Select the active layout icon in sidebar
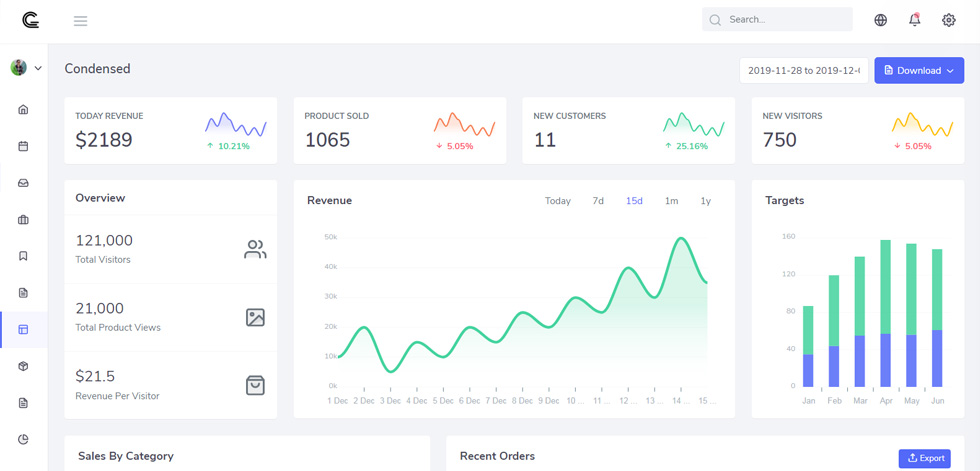Screen dimensions: 980x471 pyautogui.click(x=23, y=329)
